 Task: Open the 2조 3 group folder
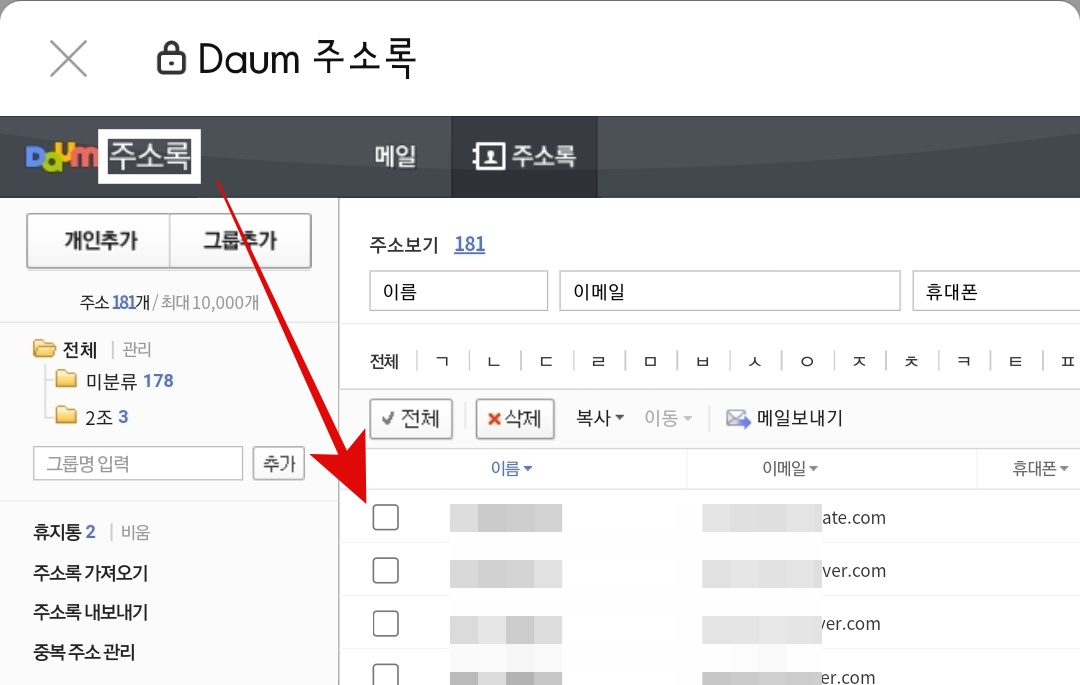[x=107, y=417]
